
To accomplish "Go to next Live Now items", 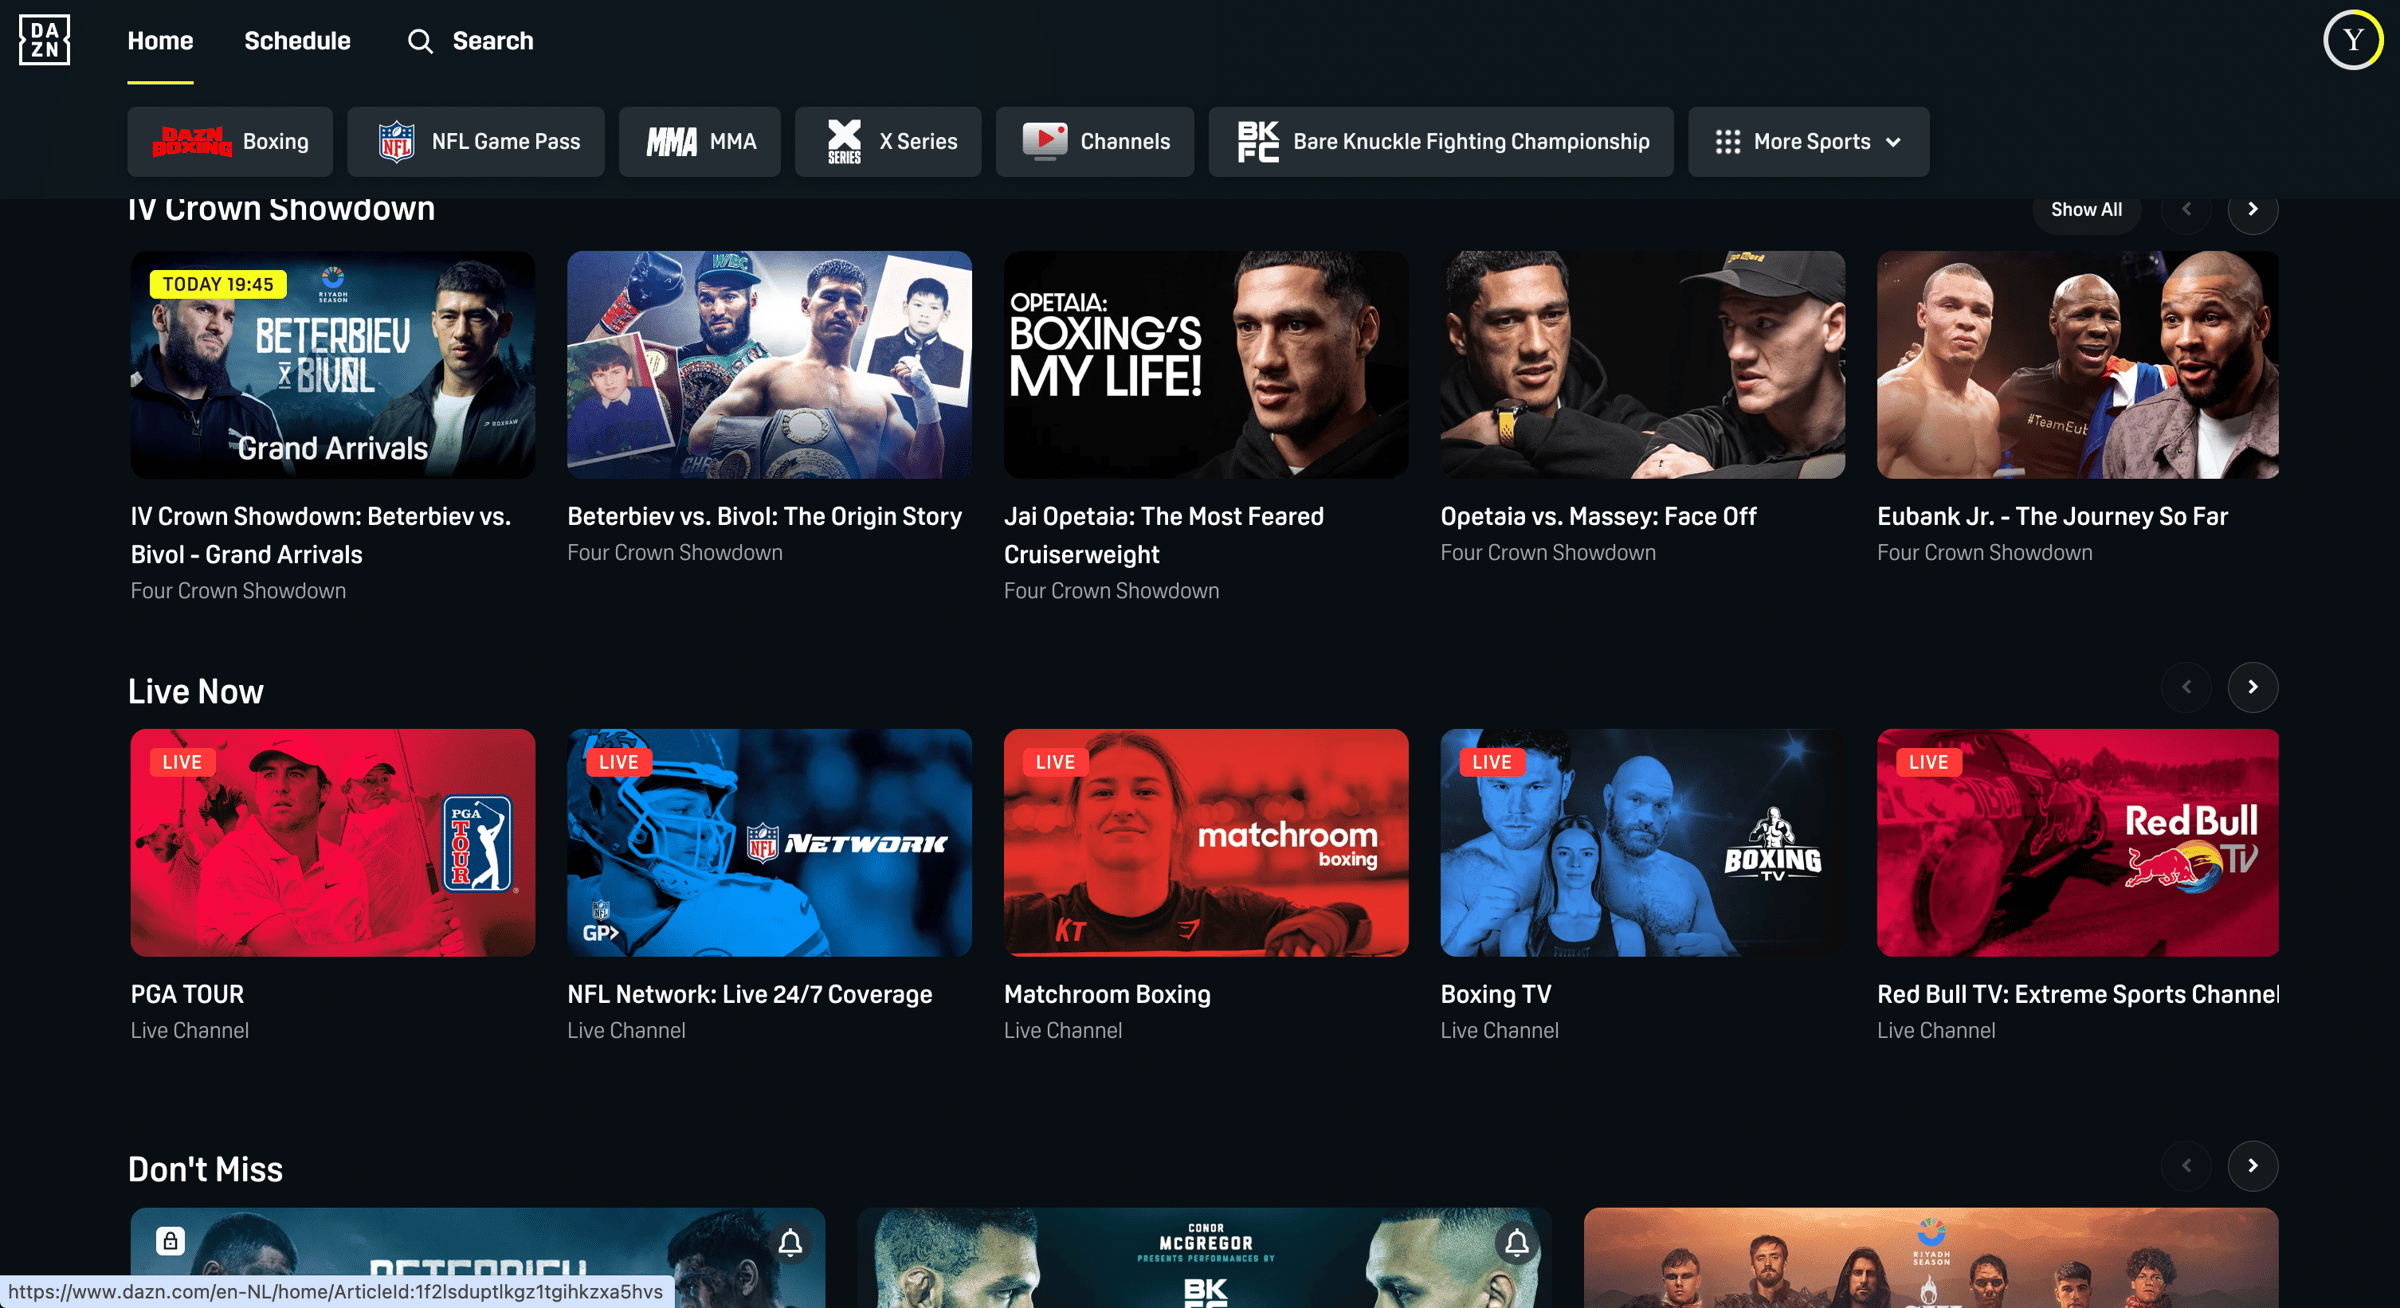I will (2252, 687).
